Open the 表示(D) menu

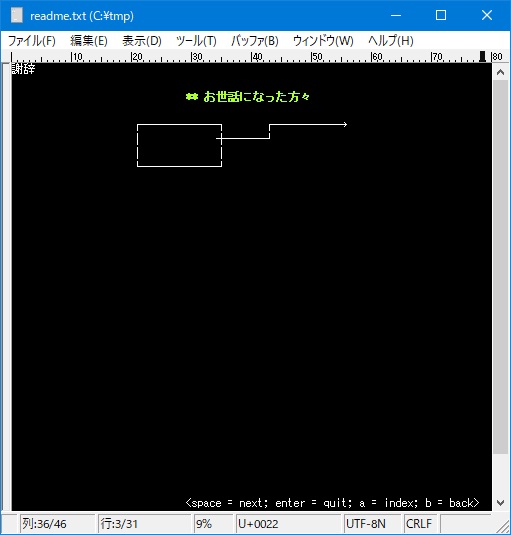point(142,41)
